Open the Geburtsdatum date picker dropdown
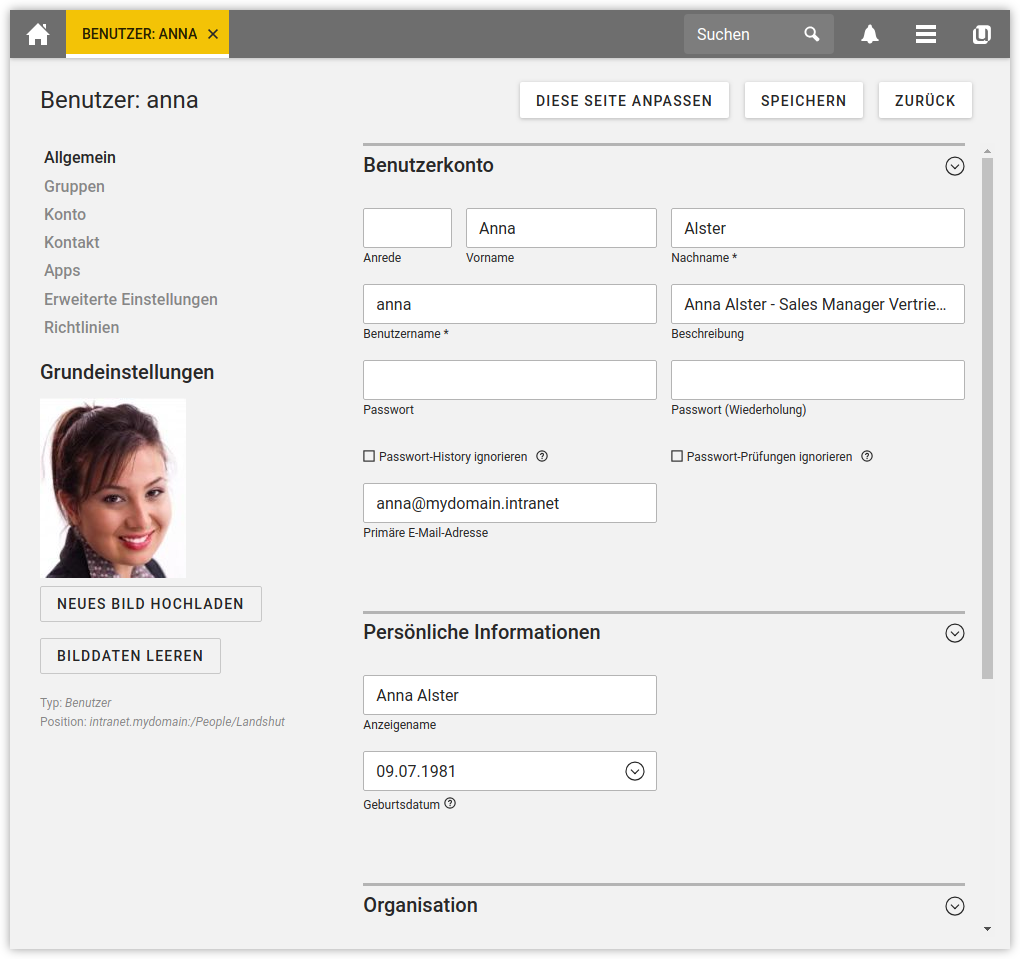Image resolution: width=1020 pixels, height=959 pixels. tap(634, 771)
